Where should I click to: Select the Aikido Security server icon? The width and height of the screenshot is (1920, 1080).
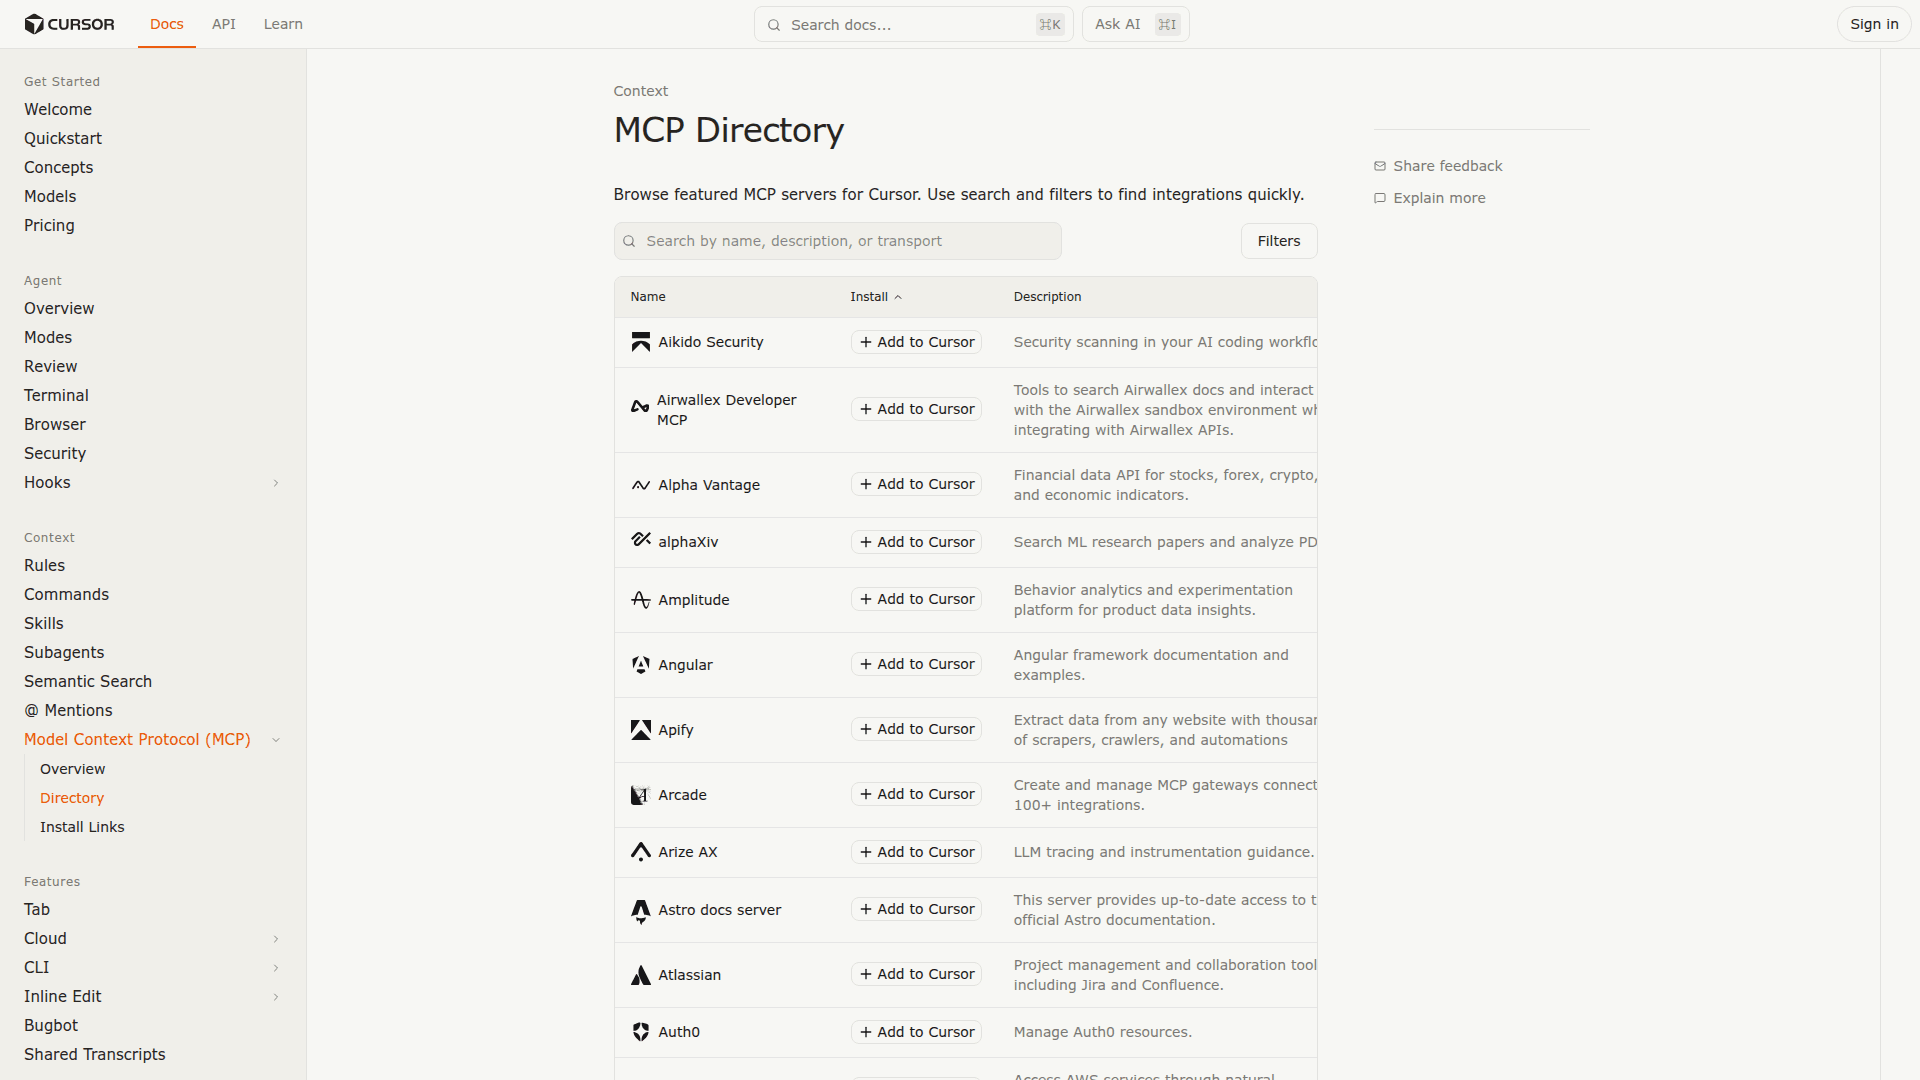640,341
